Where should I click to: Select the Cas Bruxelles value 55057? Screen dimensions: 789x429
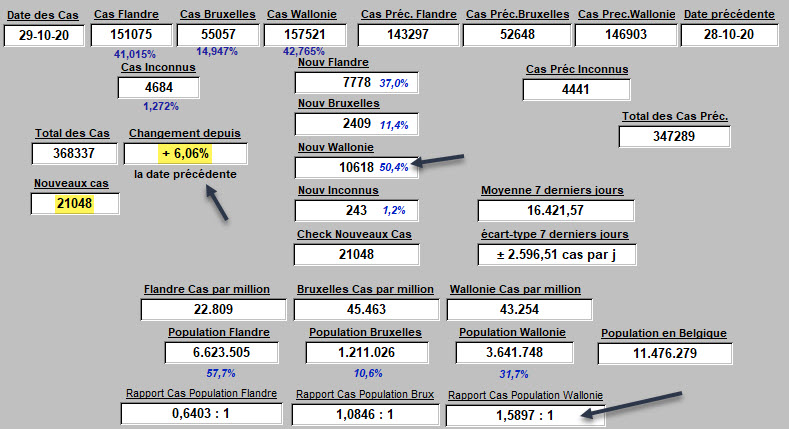[x=218, y=35]
